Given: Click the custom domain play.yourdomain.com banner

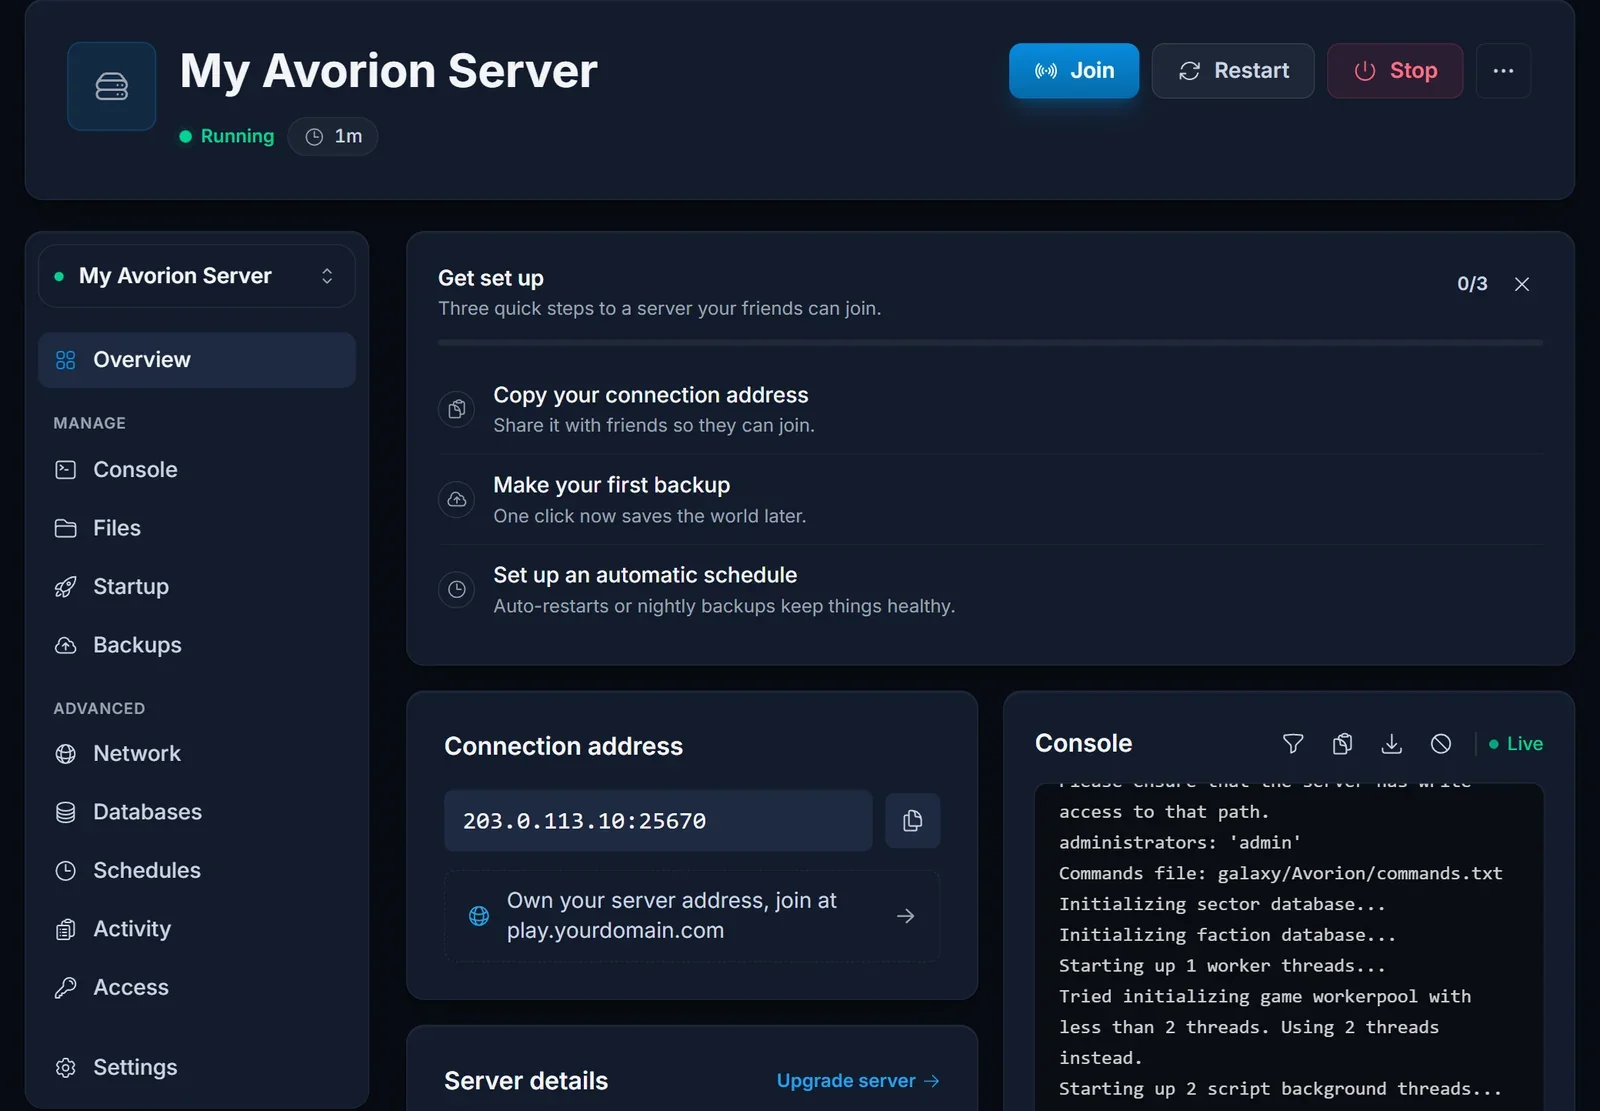Looking at the screenshot, I should 692,916.
